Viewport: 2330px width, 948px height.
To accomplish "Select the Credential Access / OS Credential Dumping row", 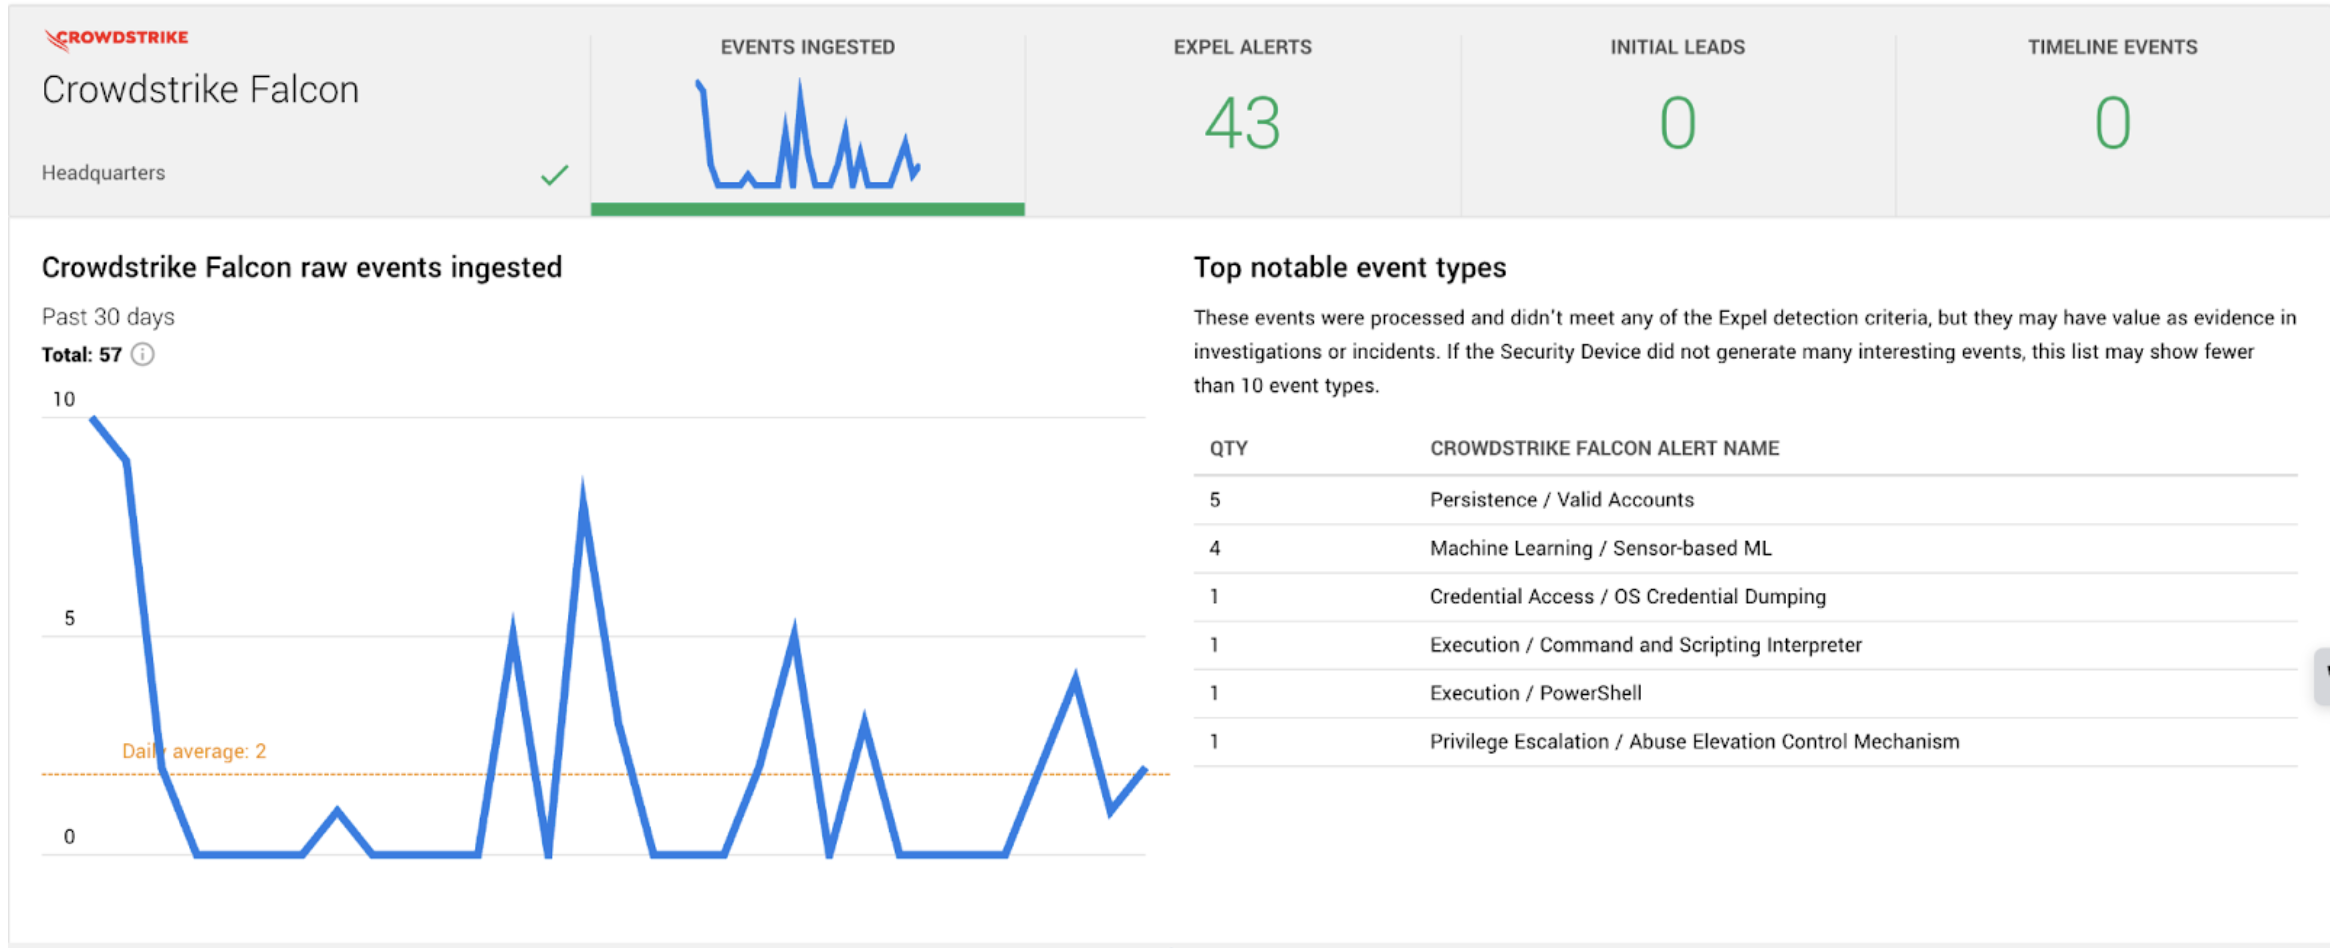I will tap(1745, 597).
